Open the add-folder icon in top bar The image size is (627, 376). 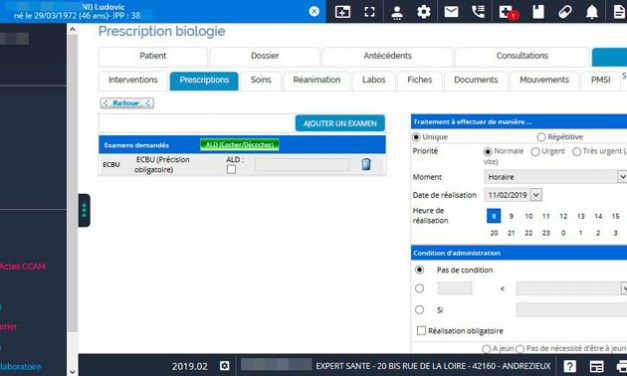(x=343, y=12)
